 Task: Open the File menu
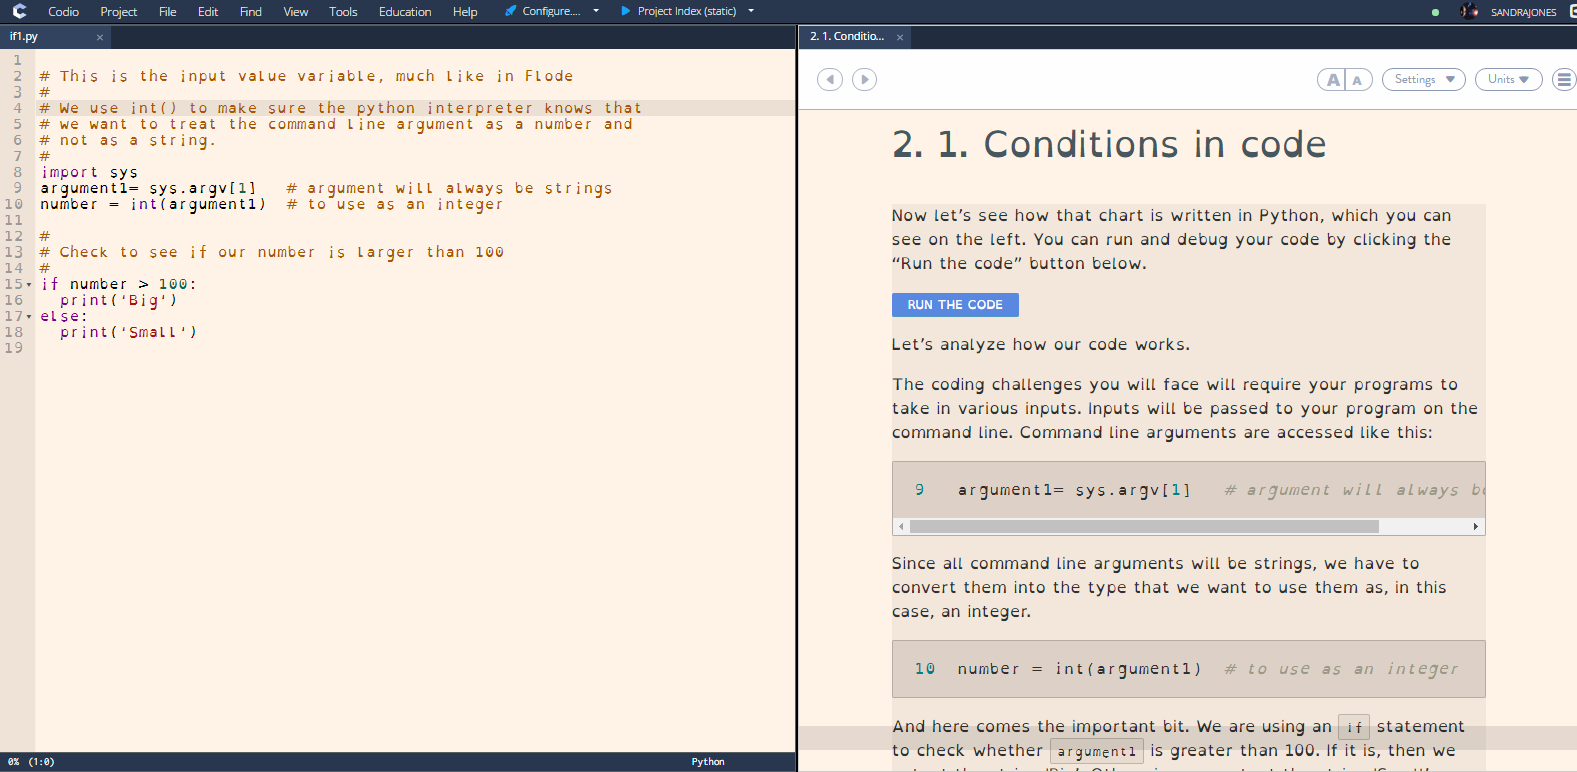coord(168,12)
